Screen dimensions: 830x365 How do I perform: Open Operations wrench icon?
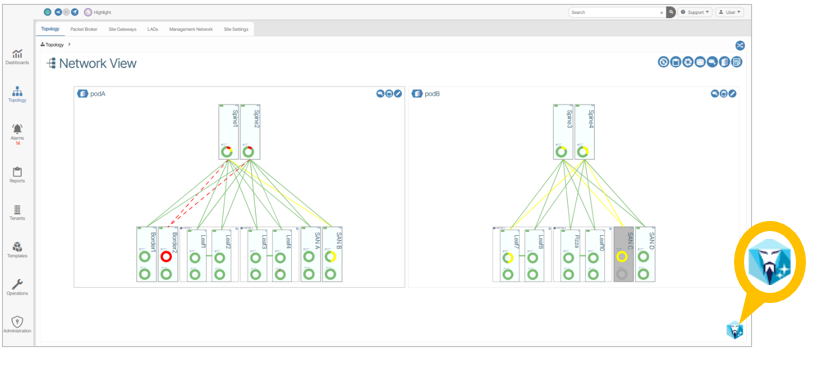tap(17, 288)
